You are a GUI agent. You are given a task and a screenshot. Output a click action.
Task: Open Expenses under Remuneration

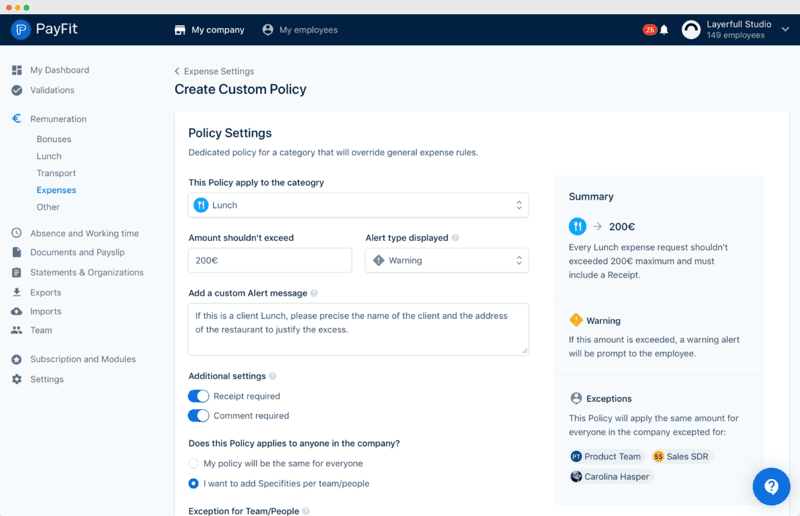click(x=56, y=190)
